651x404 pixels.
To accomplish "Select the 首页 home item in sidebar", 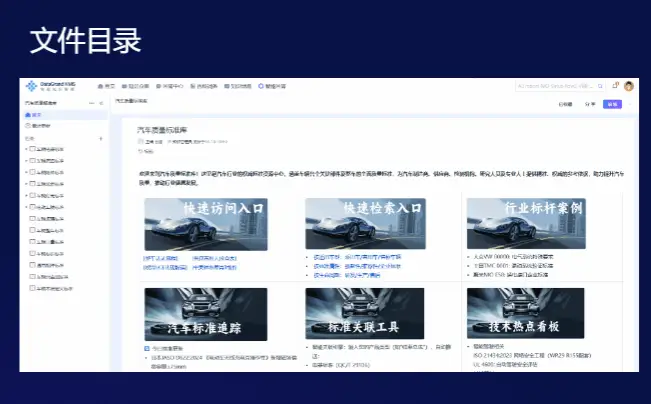I will pyautogui.click(x=36, y=115).
